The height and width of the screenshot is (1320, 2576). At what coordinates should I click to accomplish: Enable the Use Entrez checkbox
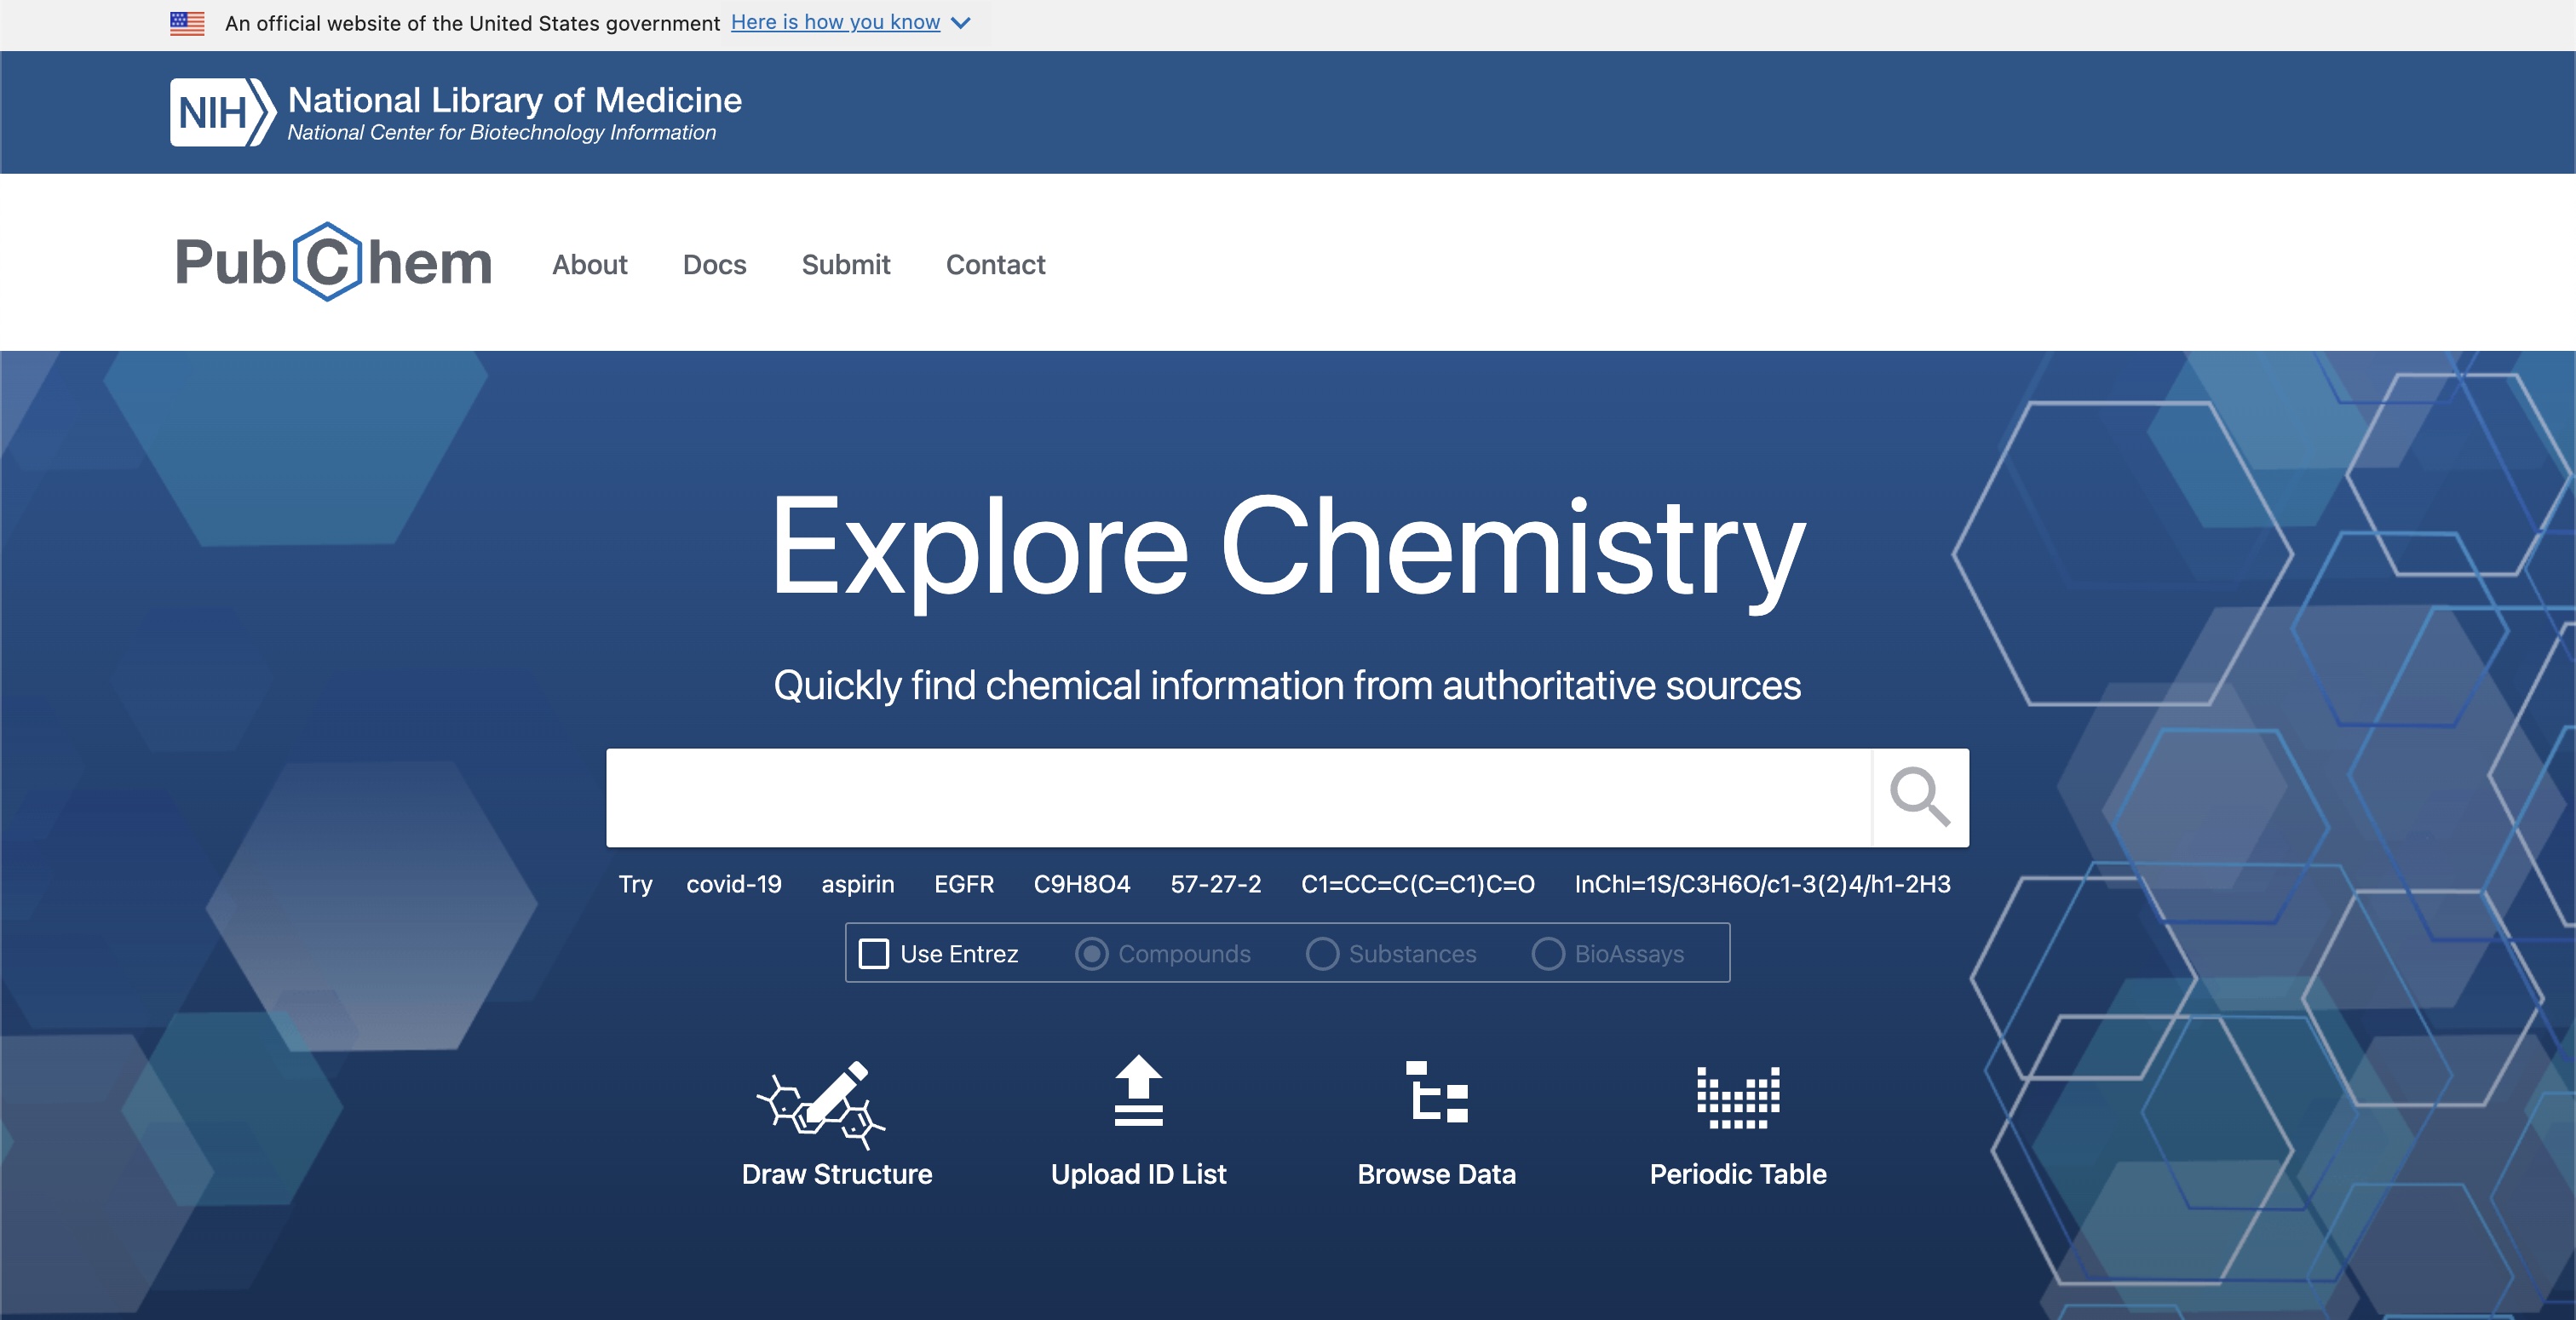coord(874,954)
